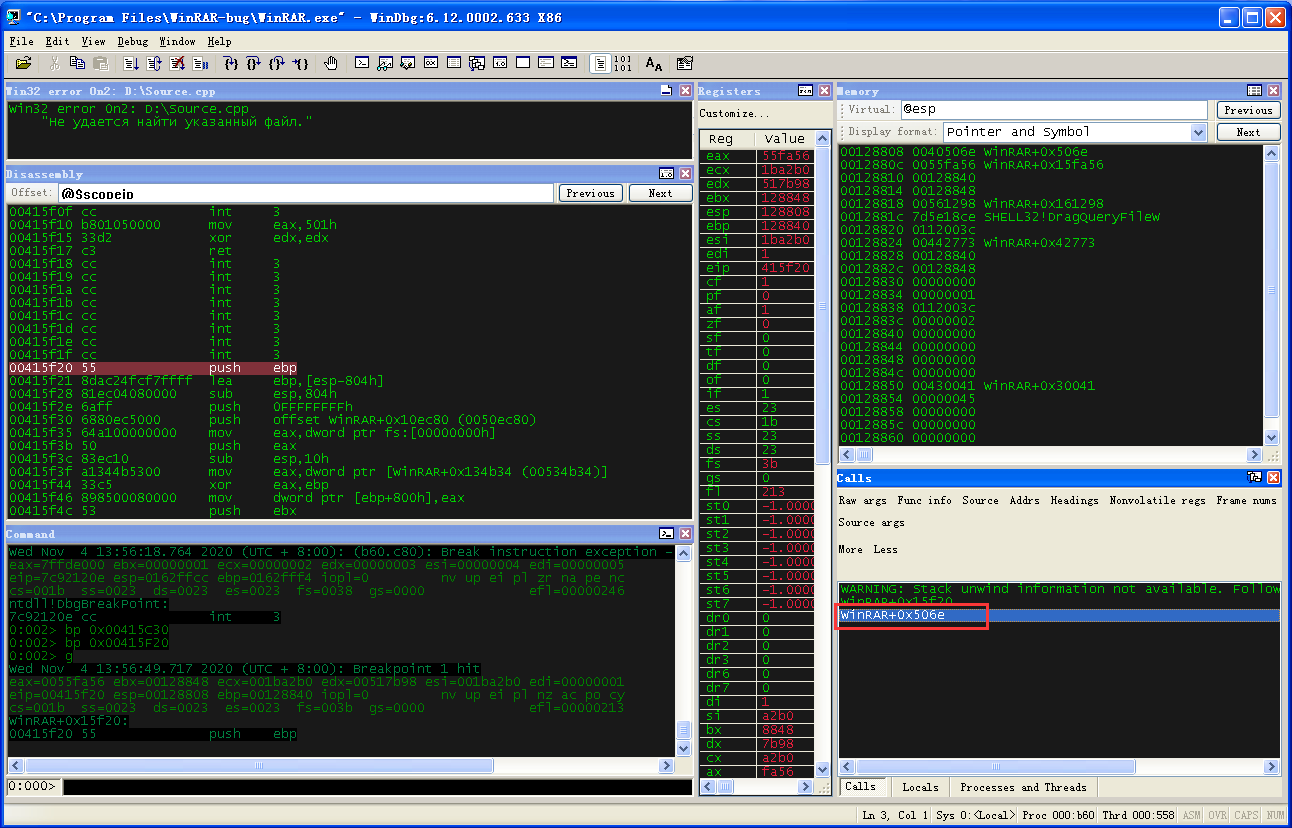This screenshot has width=1292, height=828.
Task: Click the Step Out toolbar icon
Action: (276, 63)
